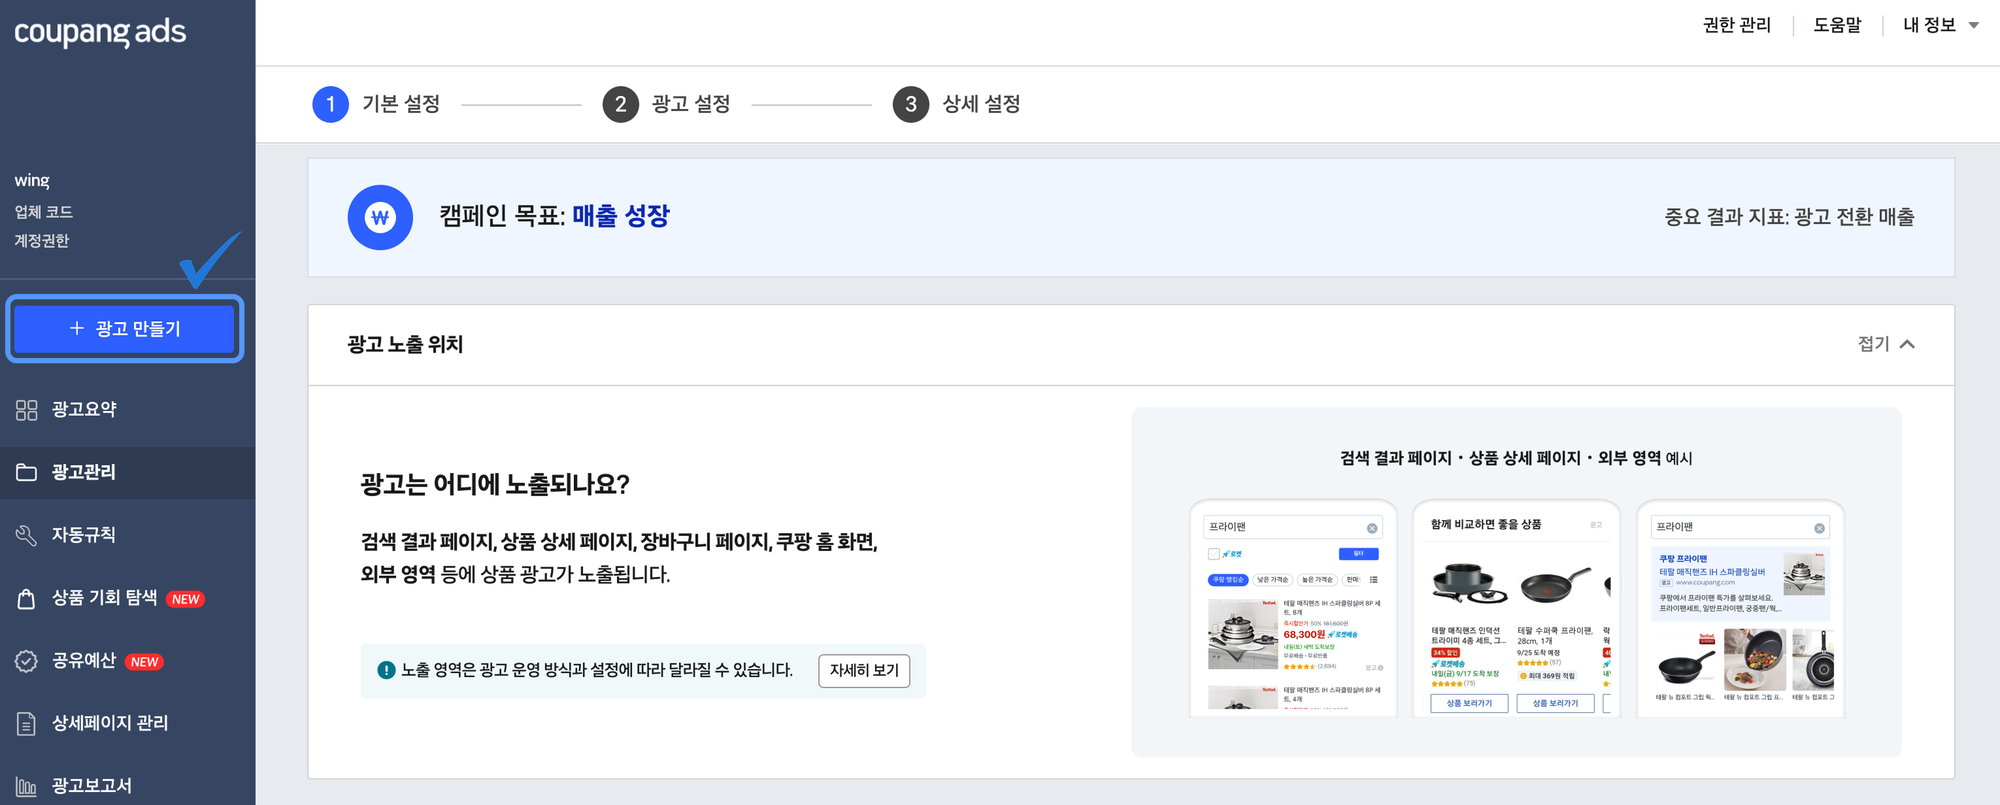Click the step 3 number circle

pyautogui.click(x=911, y=104)
